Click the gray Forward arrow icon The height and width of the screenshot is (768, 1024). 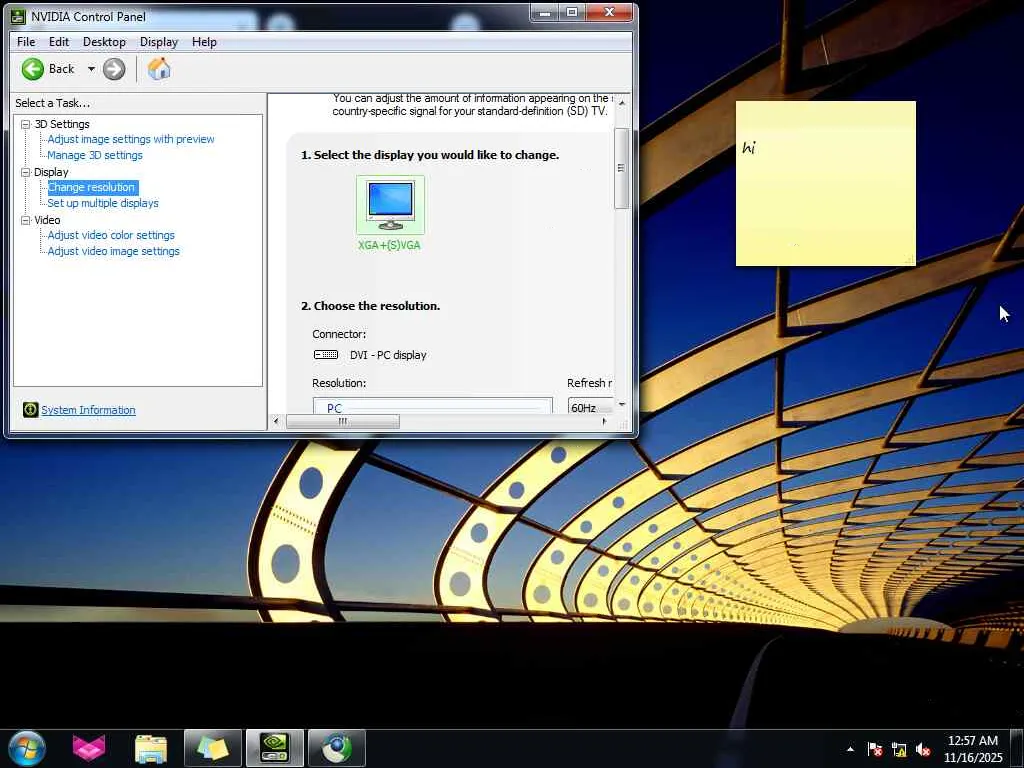coord(114,69)
